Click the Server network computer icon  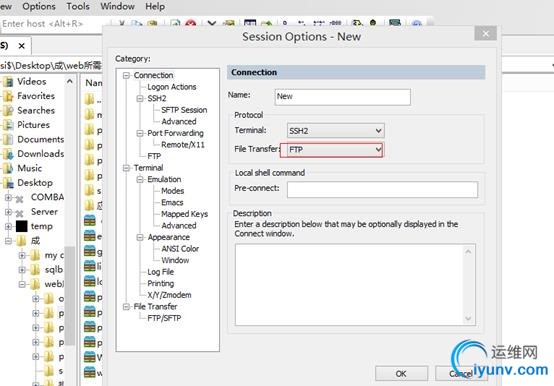click(x=20, y=213)
